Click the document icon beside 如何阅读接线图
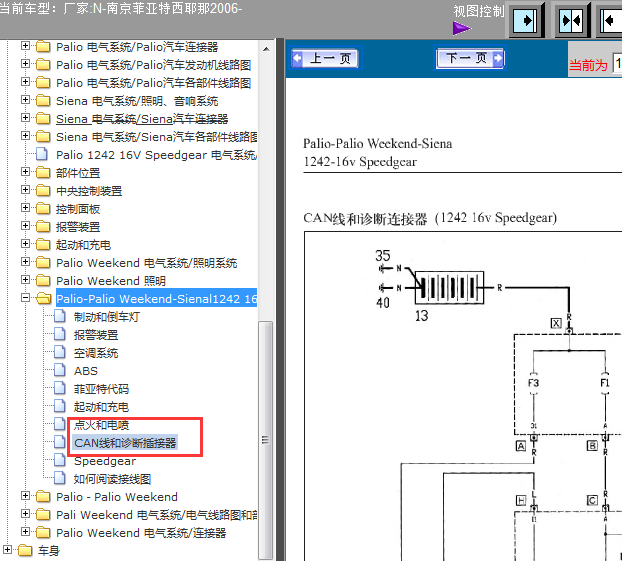The height and width of the screenshot is (561, 622). click(60, 478)
